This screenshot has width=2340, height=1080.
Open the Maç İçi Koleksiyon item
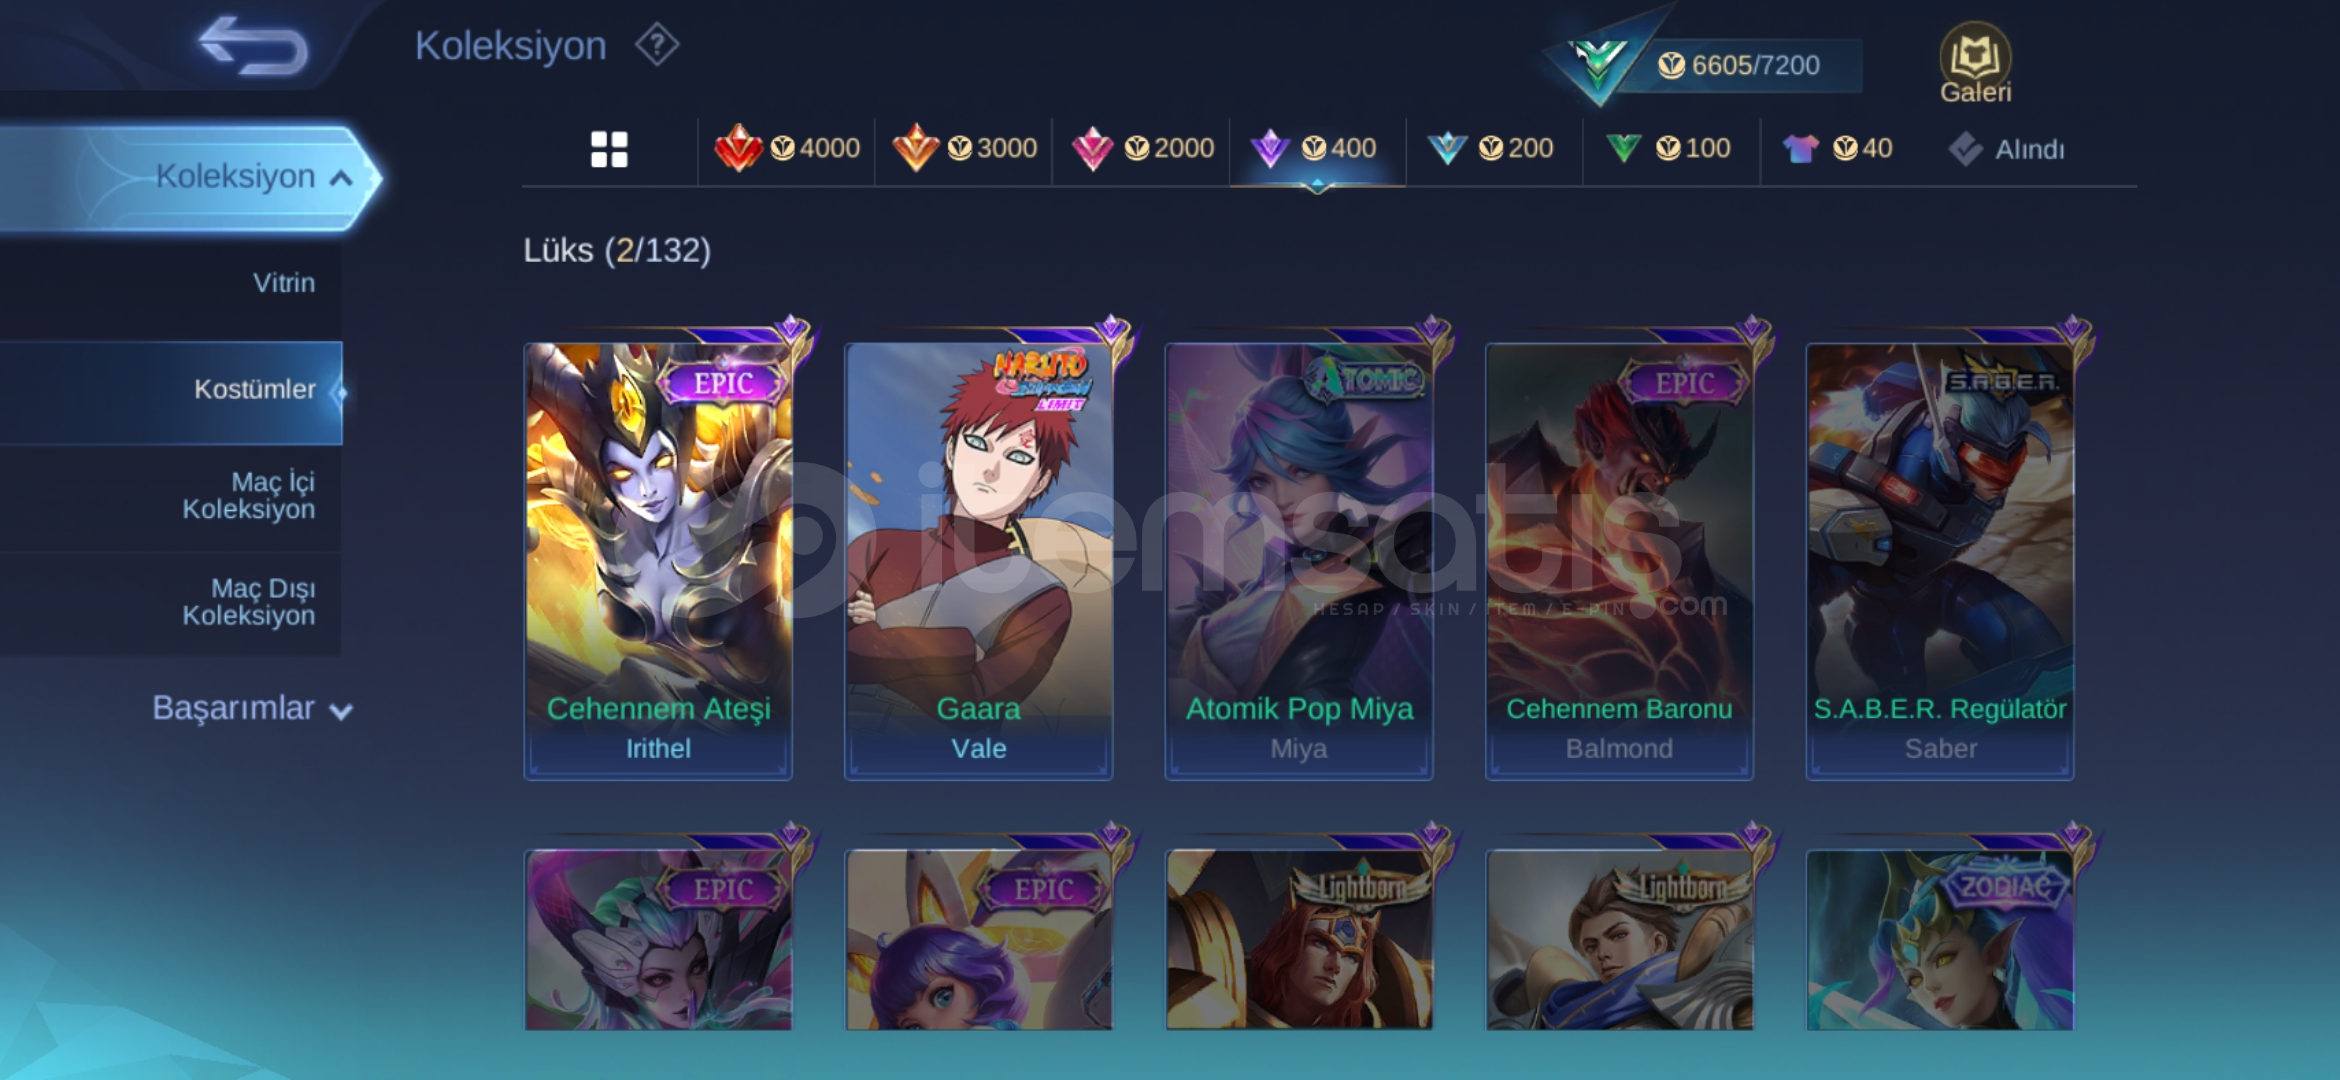coord(248,496)
